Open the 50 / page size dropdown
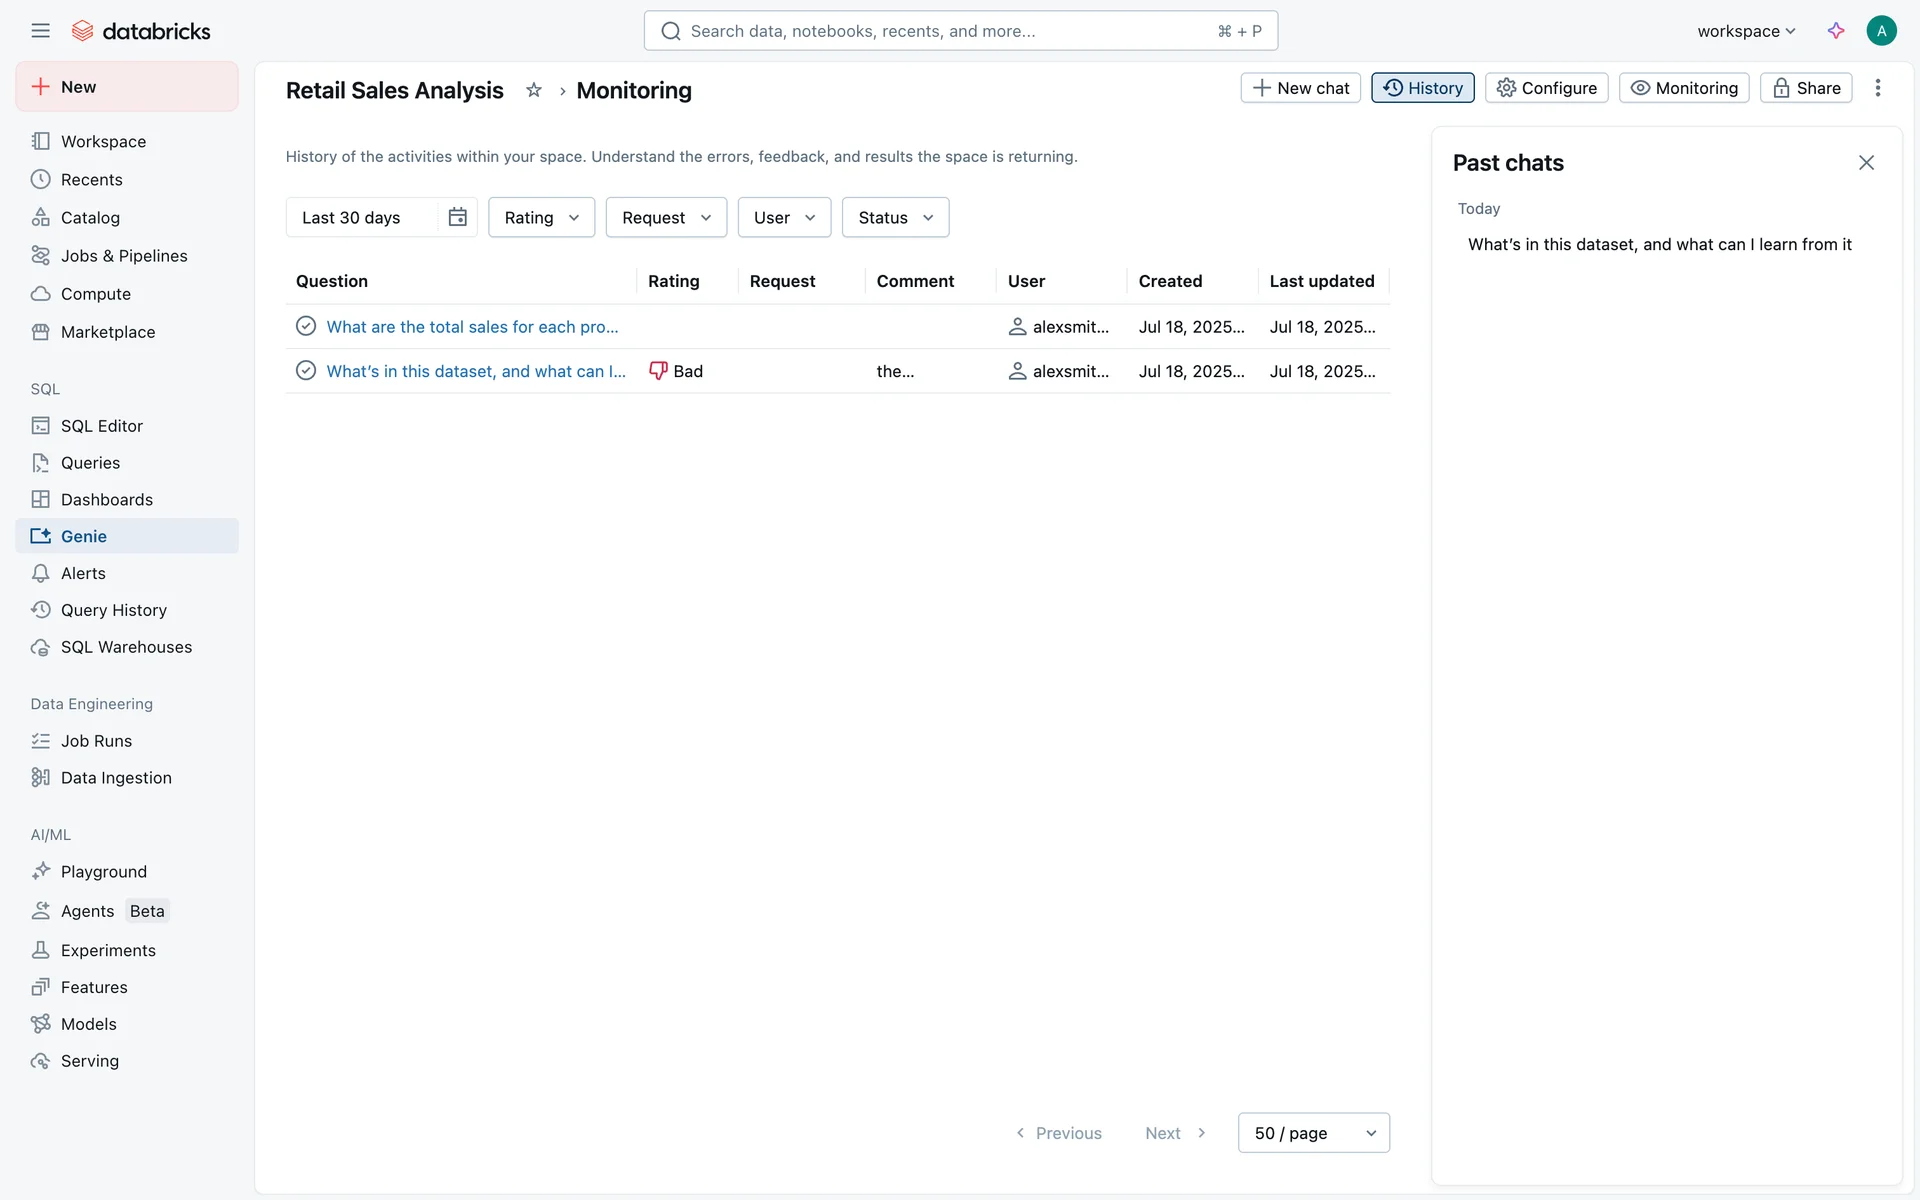This screenshot has height=1200, width=1920. 1313,1133
